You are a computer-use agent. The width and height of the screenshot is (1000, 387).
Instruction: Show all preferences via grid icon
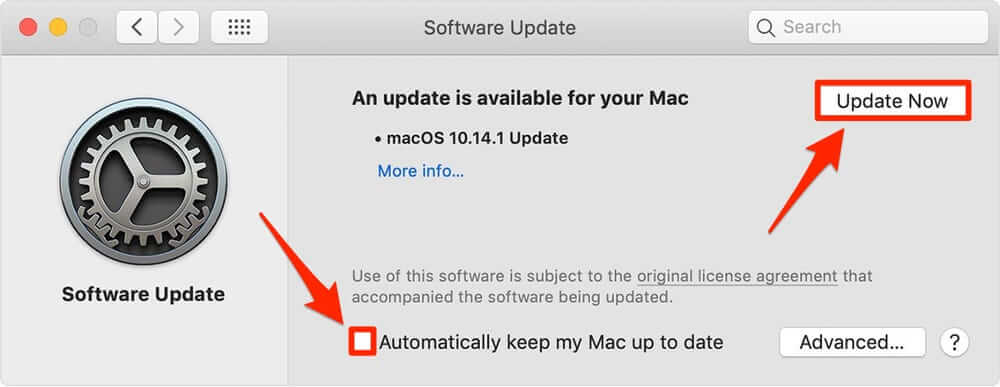tap(239, 27)
